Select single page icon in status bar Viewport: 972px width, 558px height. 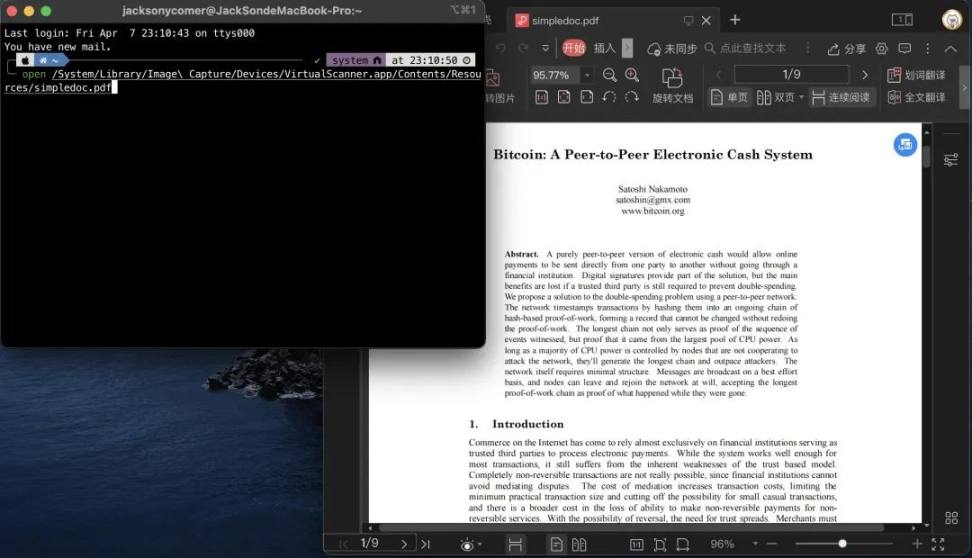[x=556, y=544]
